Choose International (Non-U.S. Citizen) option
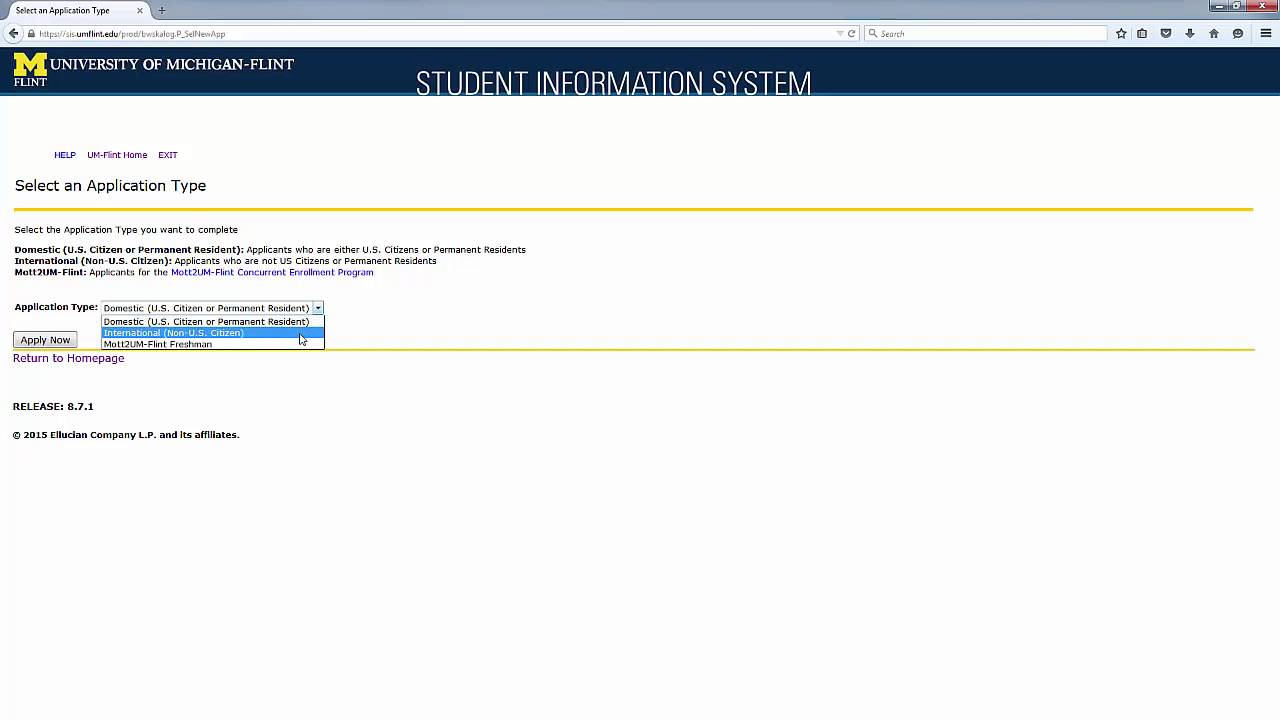This screenshot has width=1280, height=720. pyautogui.click(x=212, y=333)
